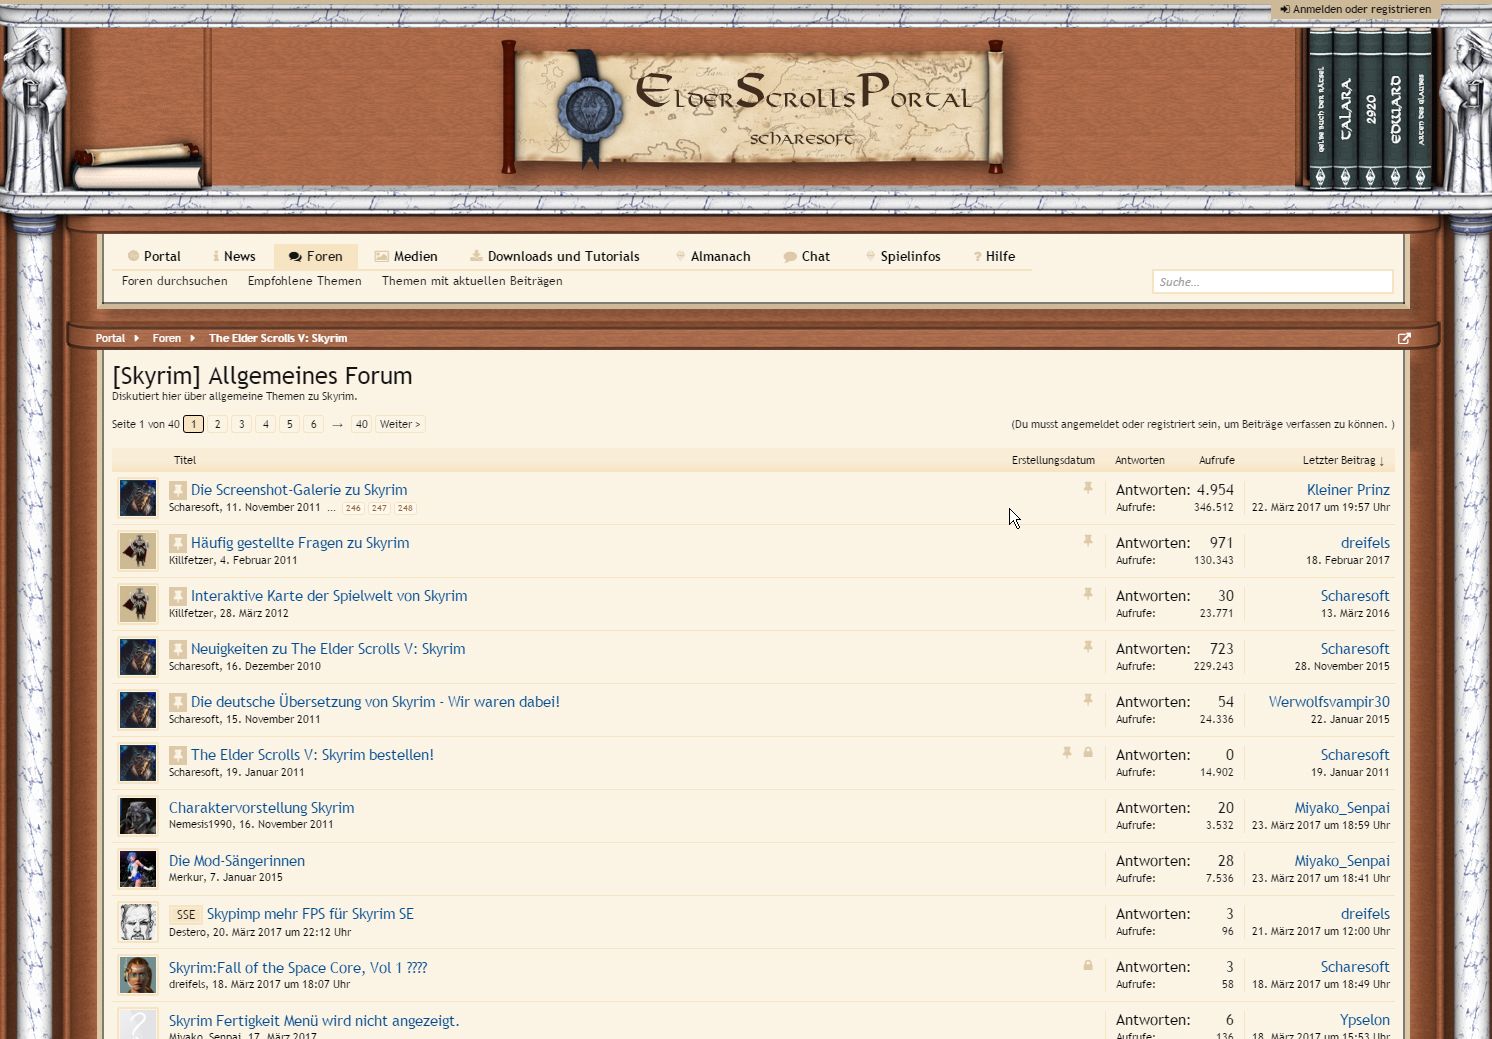Click Anmelden oder registrieren link
Screen dimensions: 1492x1039
click(x=1355, y=9)
